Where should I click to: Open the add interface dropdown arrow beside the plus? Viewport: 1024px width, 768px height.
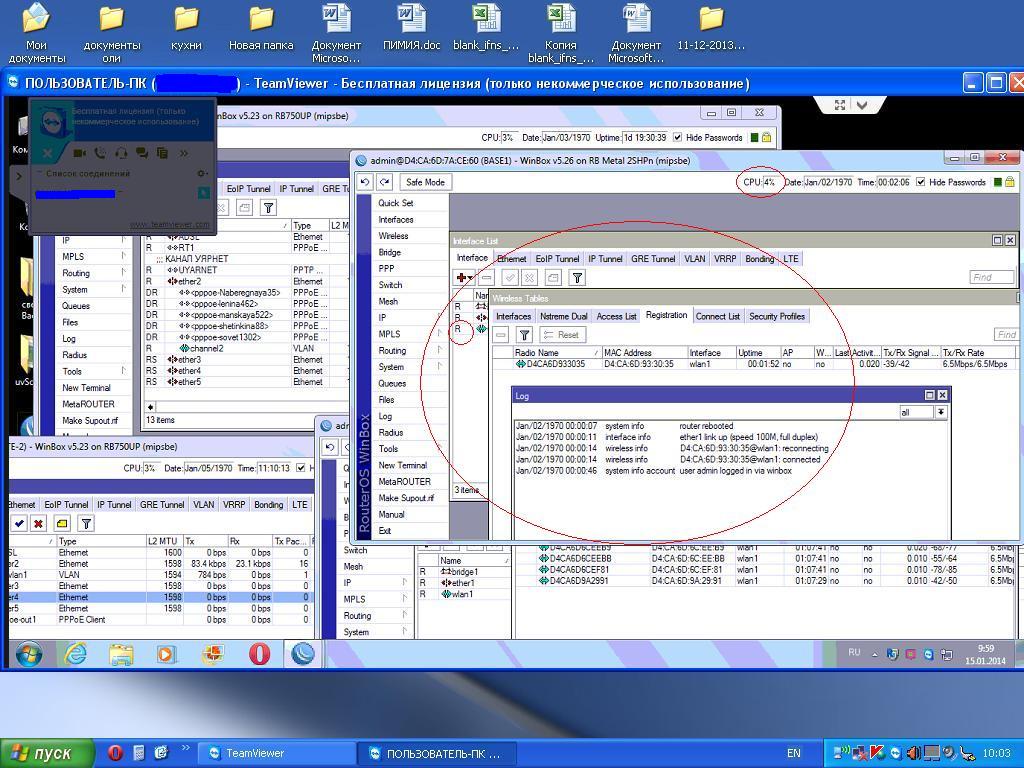470,279
